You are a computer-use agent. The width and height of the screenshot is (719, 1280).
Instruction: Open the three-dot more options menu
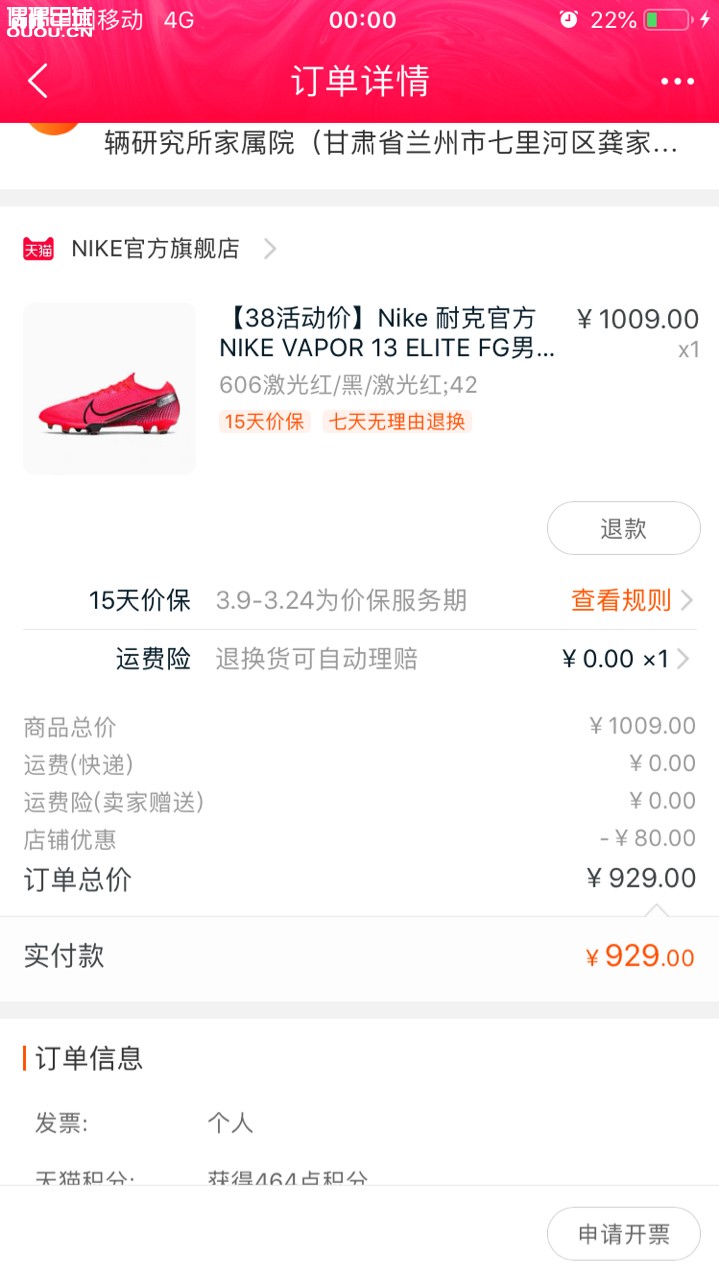(x=677, y=82)
